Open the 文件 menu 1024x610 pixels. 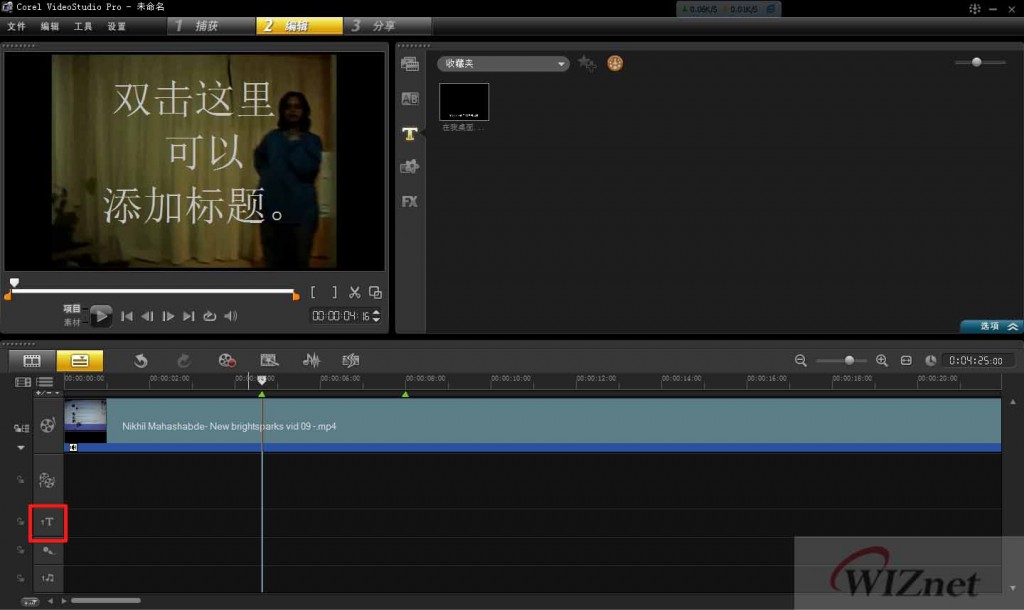[16, 26]
